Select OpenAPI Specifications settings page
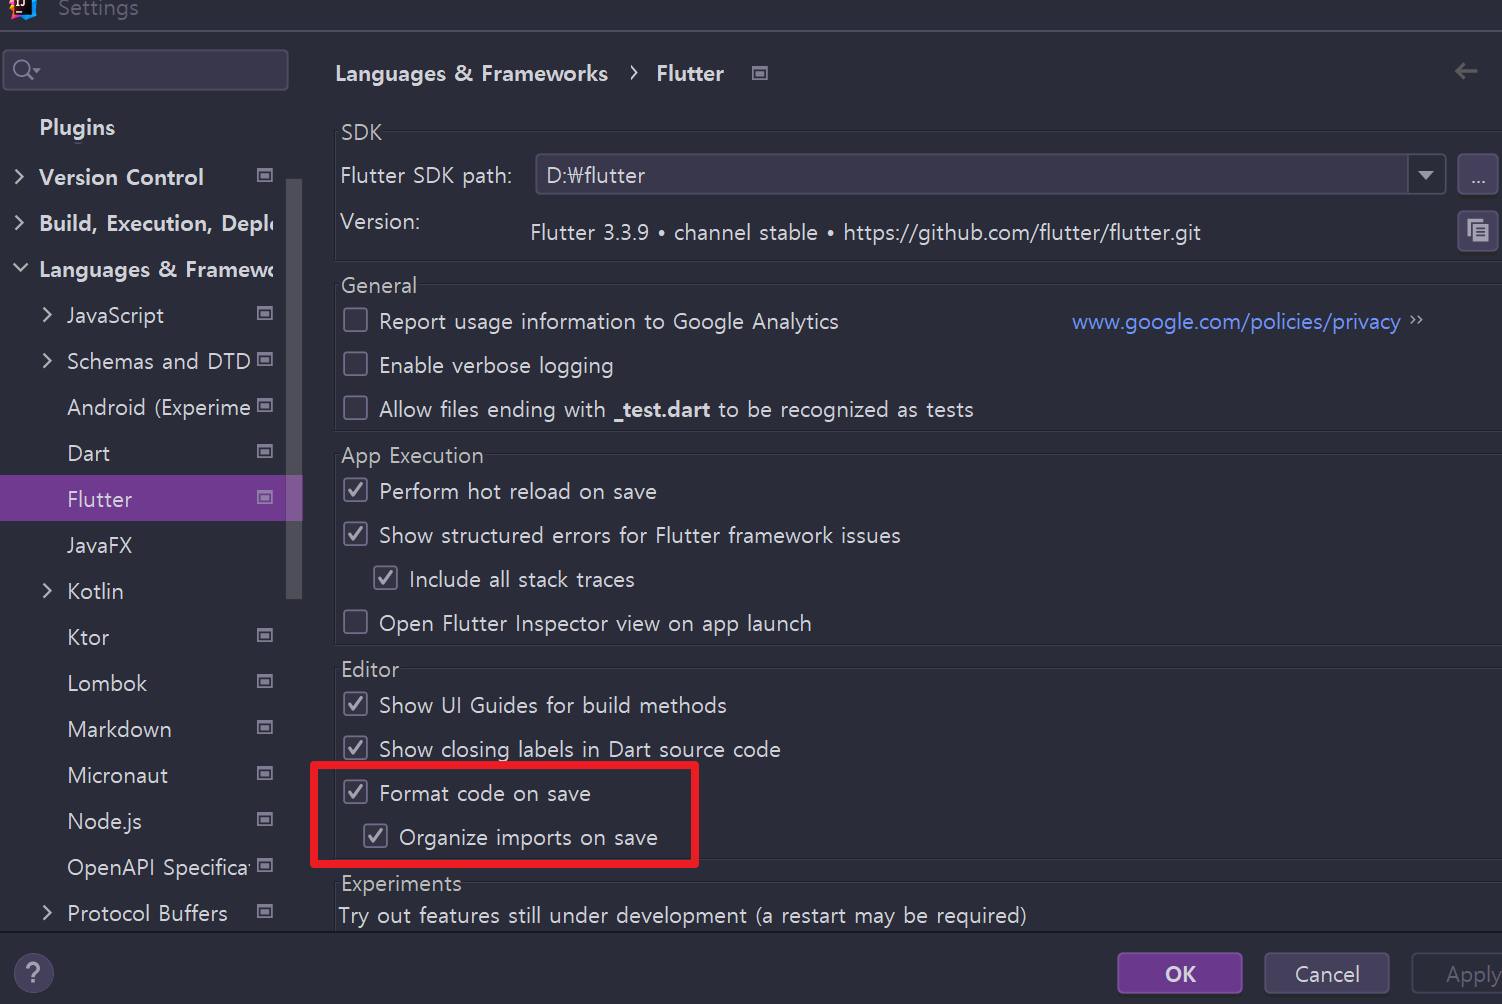 click(x=158, y=867)
